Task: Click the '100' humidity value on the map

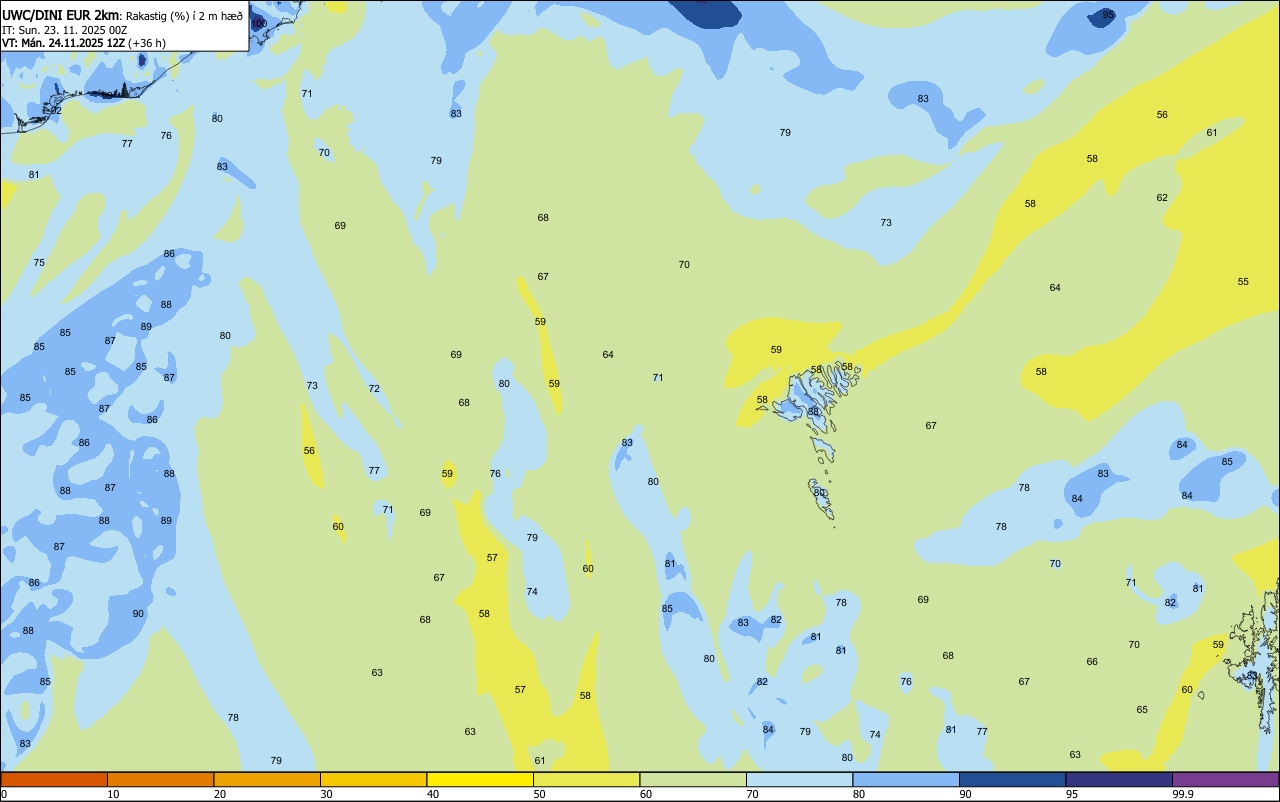Action: pos(258,23)
